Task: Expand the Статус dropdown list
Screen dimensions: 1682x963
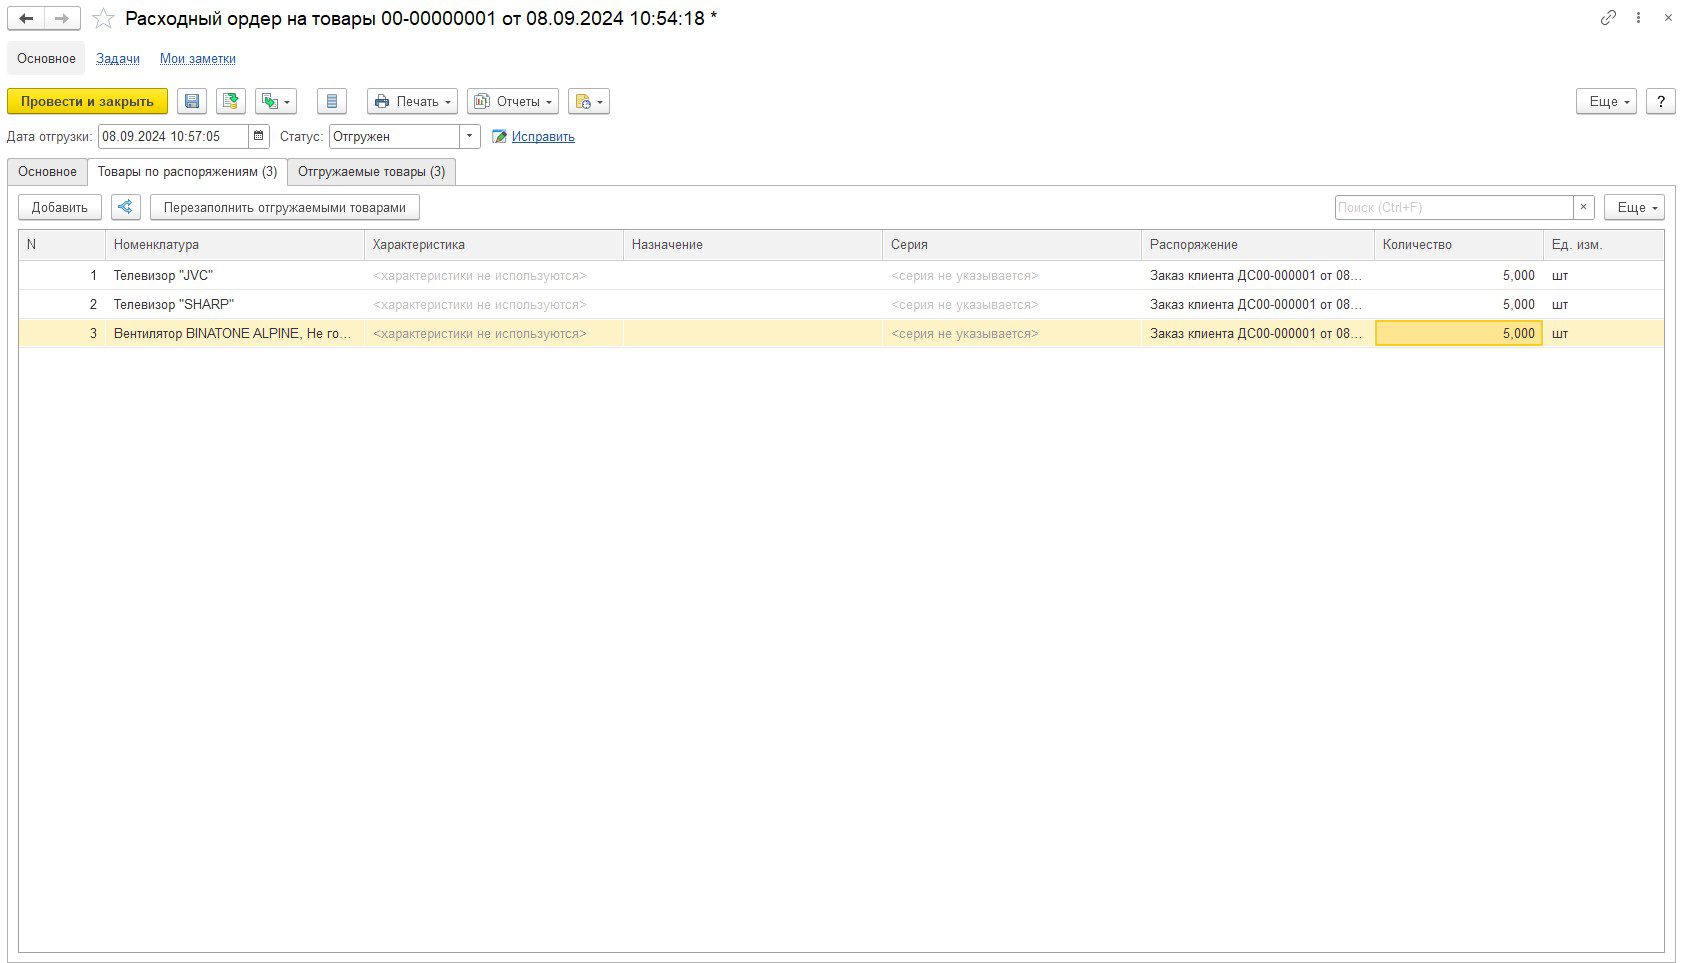Action: pos(469,136)
